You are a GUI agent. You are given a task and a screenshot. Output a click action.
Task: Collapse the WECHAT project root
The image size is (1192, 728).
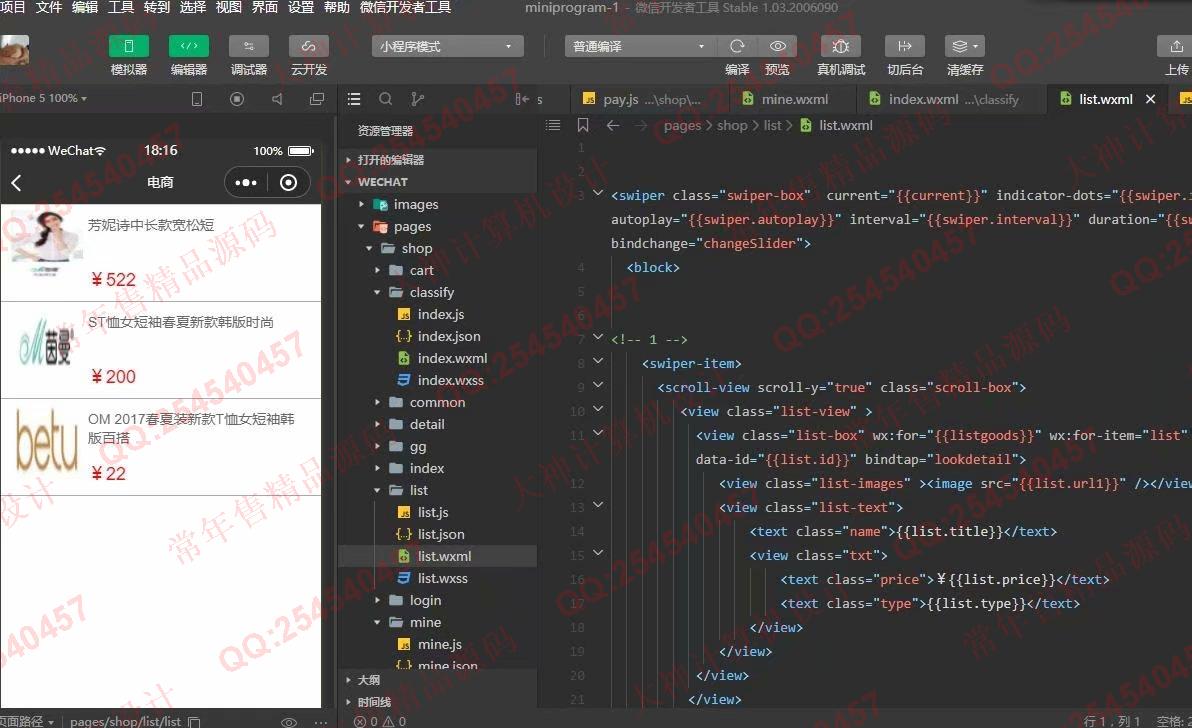[x=438, y=182]
